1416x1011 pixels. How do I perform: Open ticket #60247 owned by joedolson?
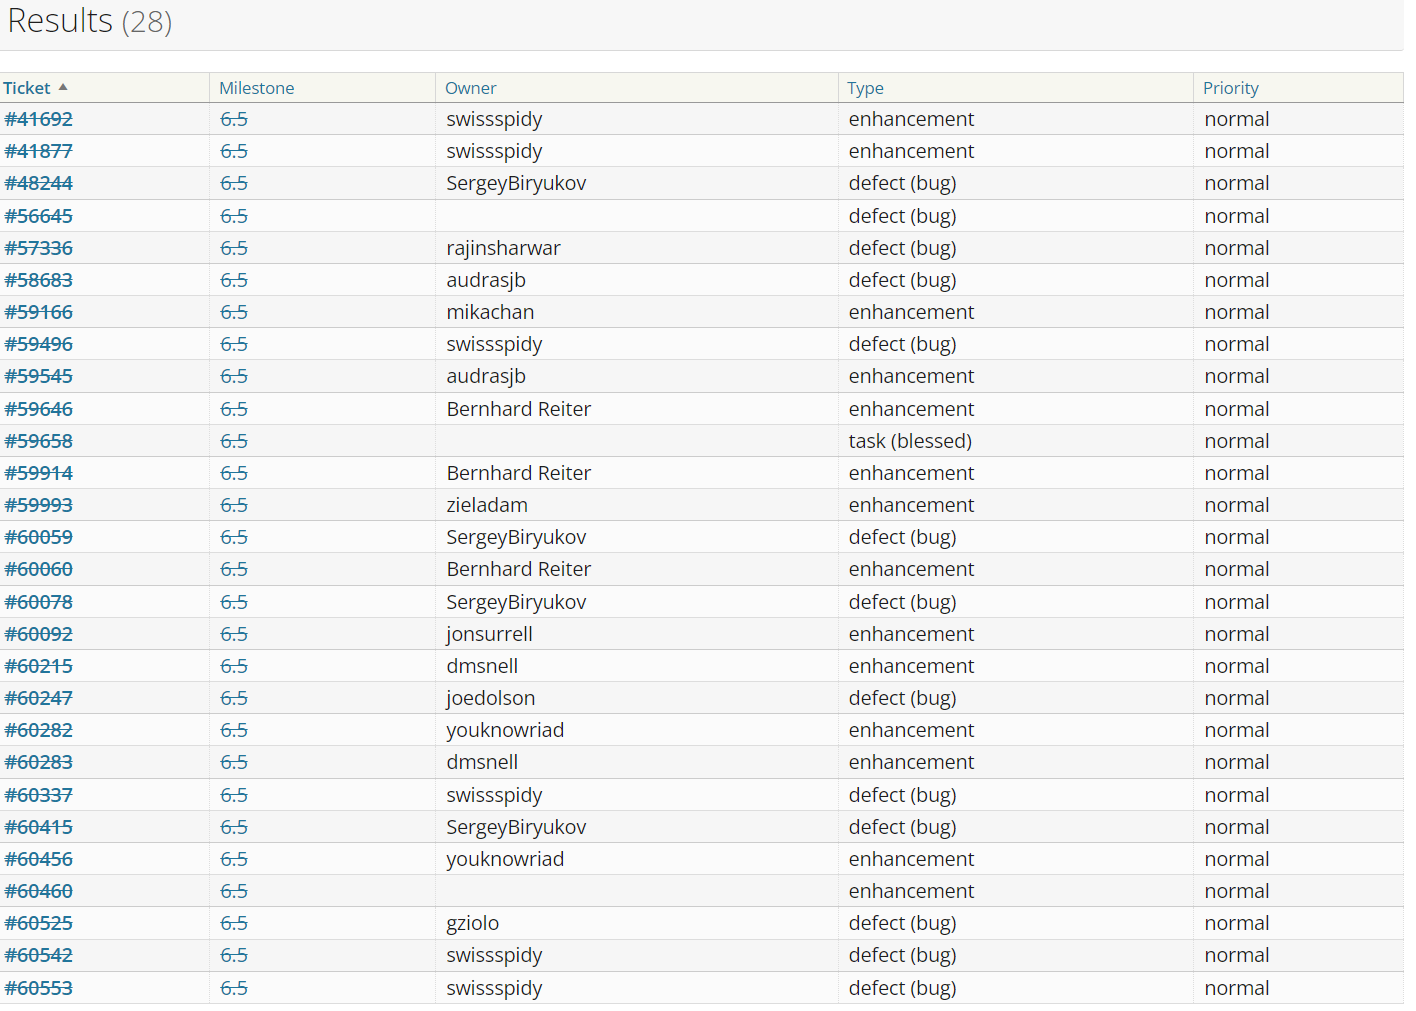(x=38, y=697)
